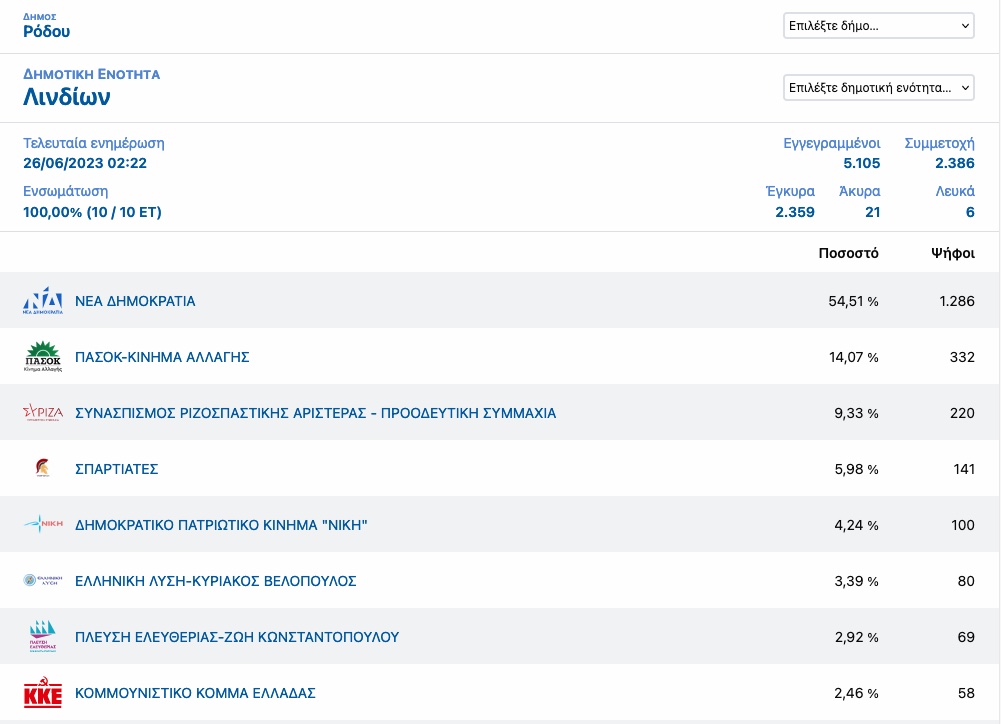1001x724 pixels.
Task: Open the ΣΥΝΑΣΠΙΣΜΟΣ ΡΙΖΟΣΠΑΣΤΙΚΗΣ ΑΡΙΣΤΕΡΑΣ link
Action: click(x=315, y=413)
